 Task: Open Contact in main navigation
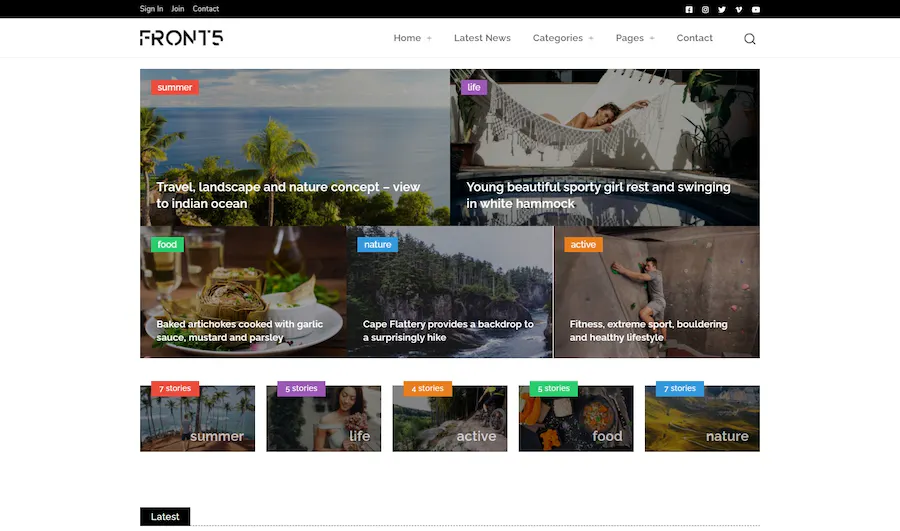click(x=695, y=38)
